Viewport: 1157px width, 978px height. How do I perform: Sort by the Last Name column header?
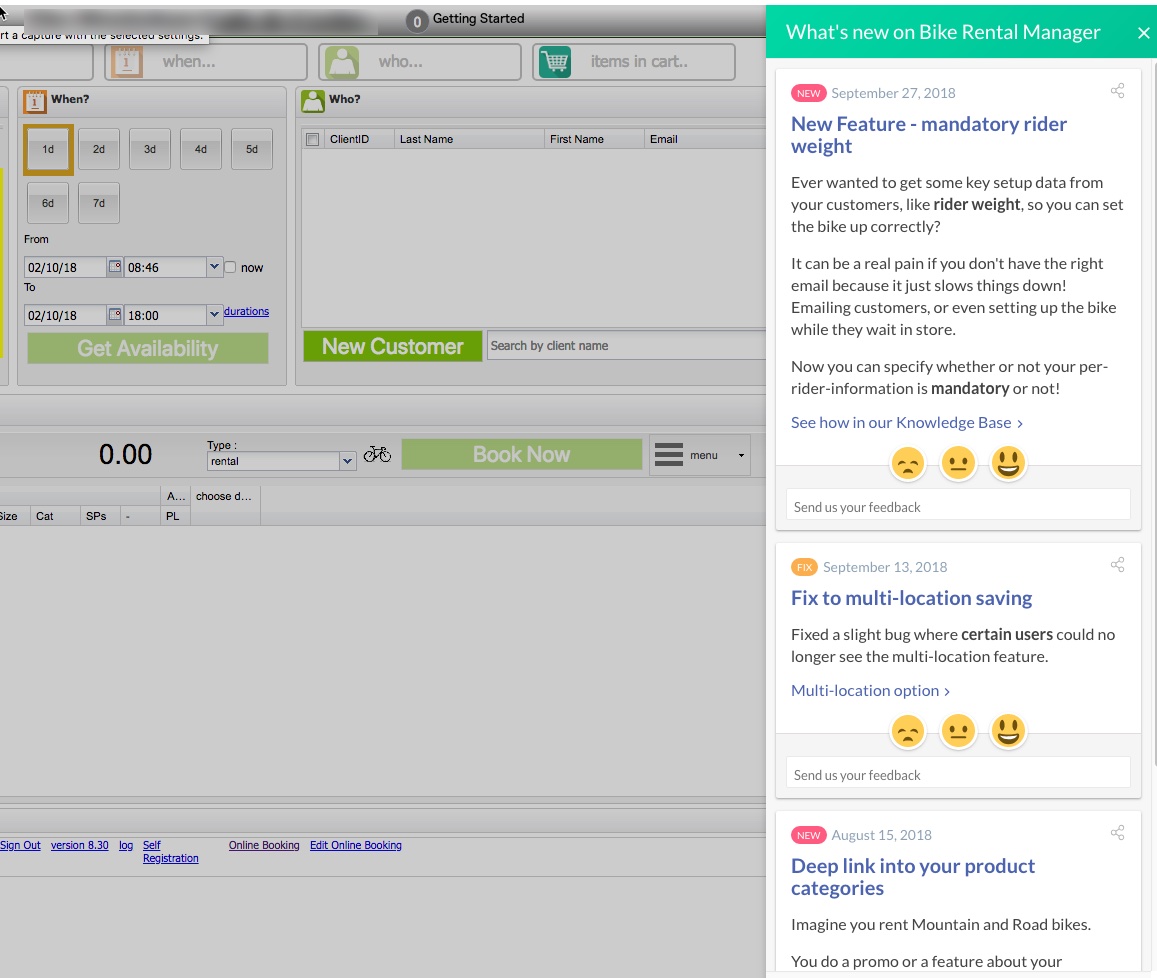click(469, 140)
